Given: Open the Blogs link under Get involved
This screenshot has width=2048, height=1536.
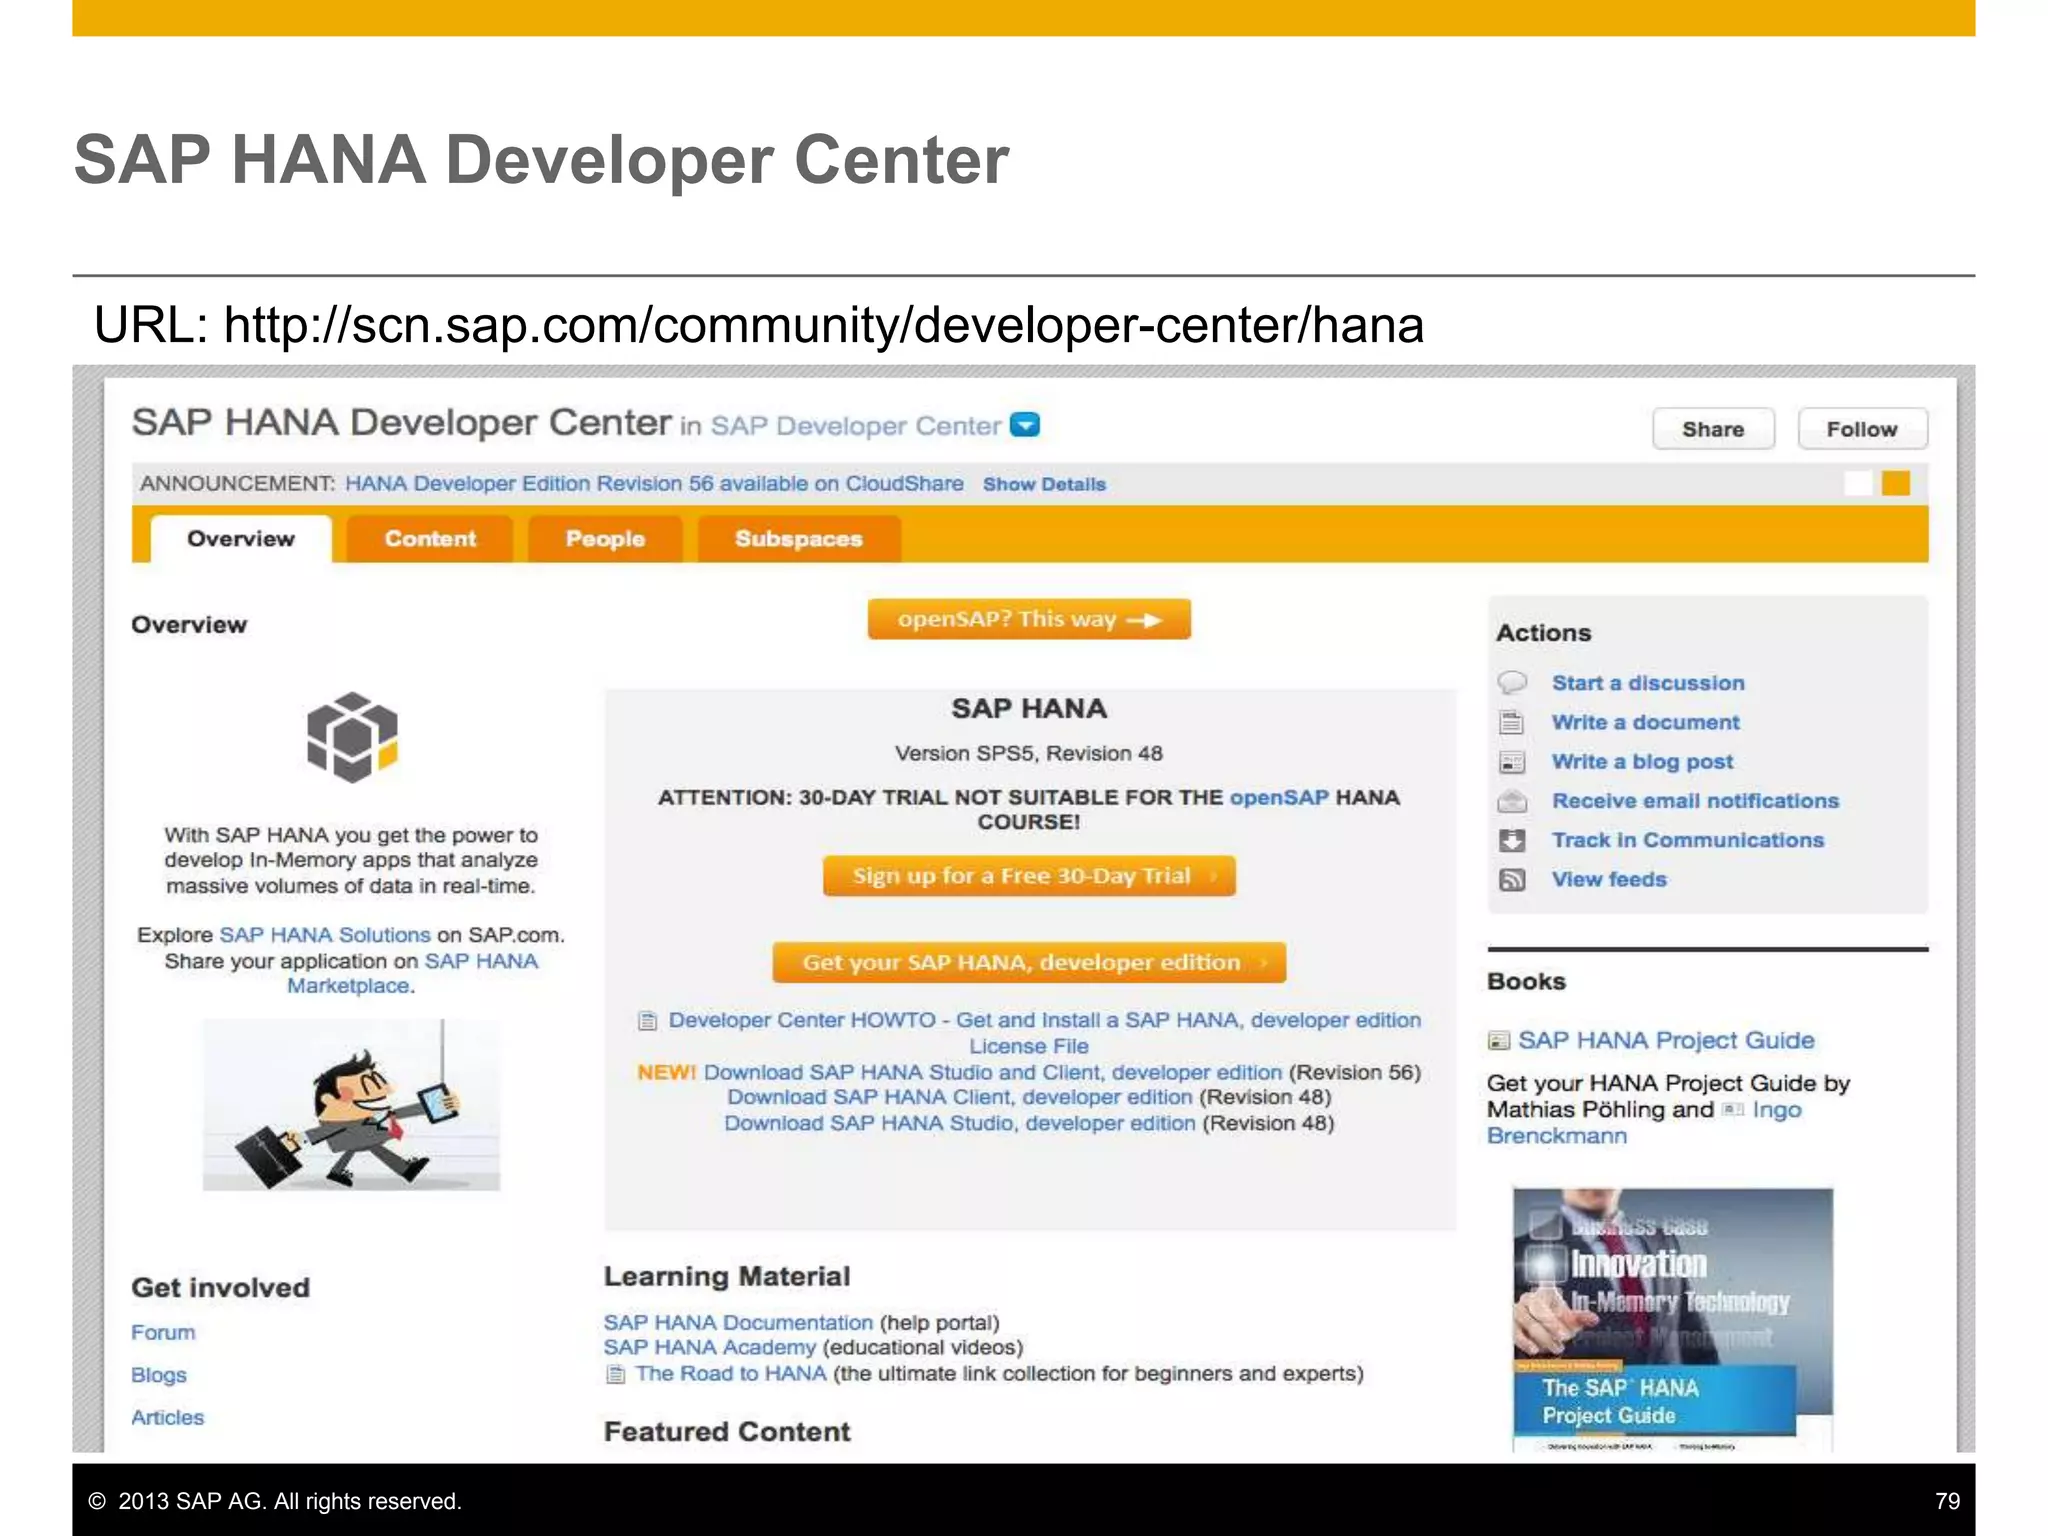Looking at the screenshot, I should [158, 1375].
